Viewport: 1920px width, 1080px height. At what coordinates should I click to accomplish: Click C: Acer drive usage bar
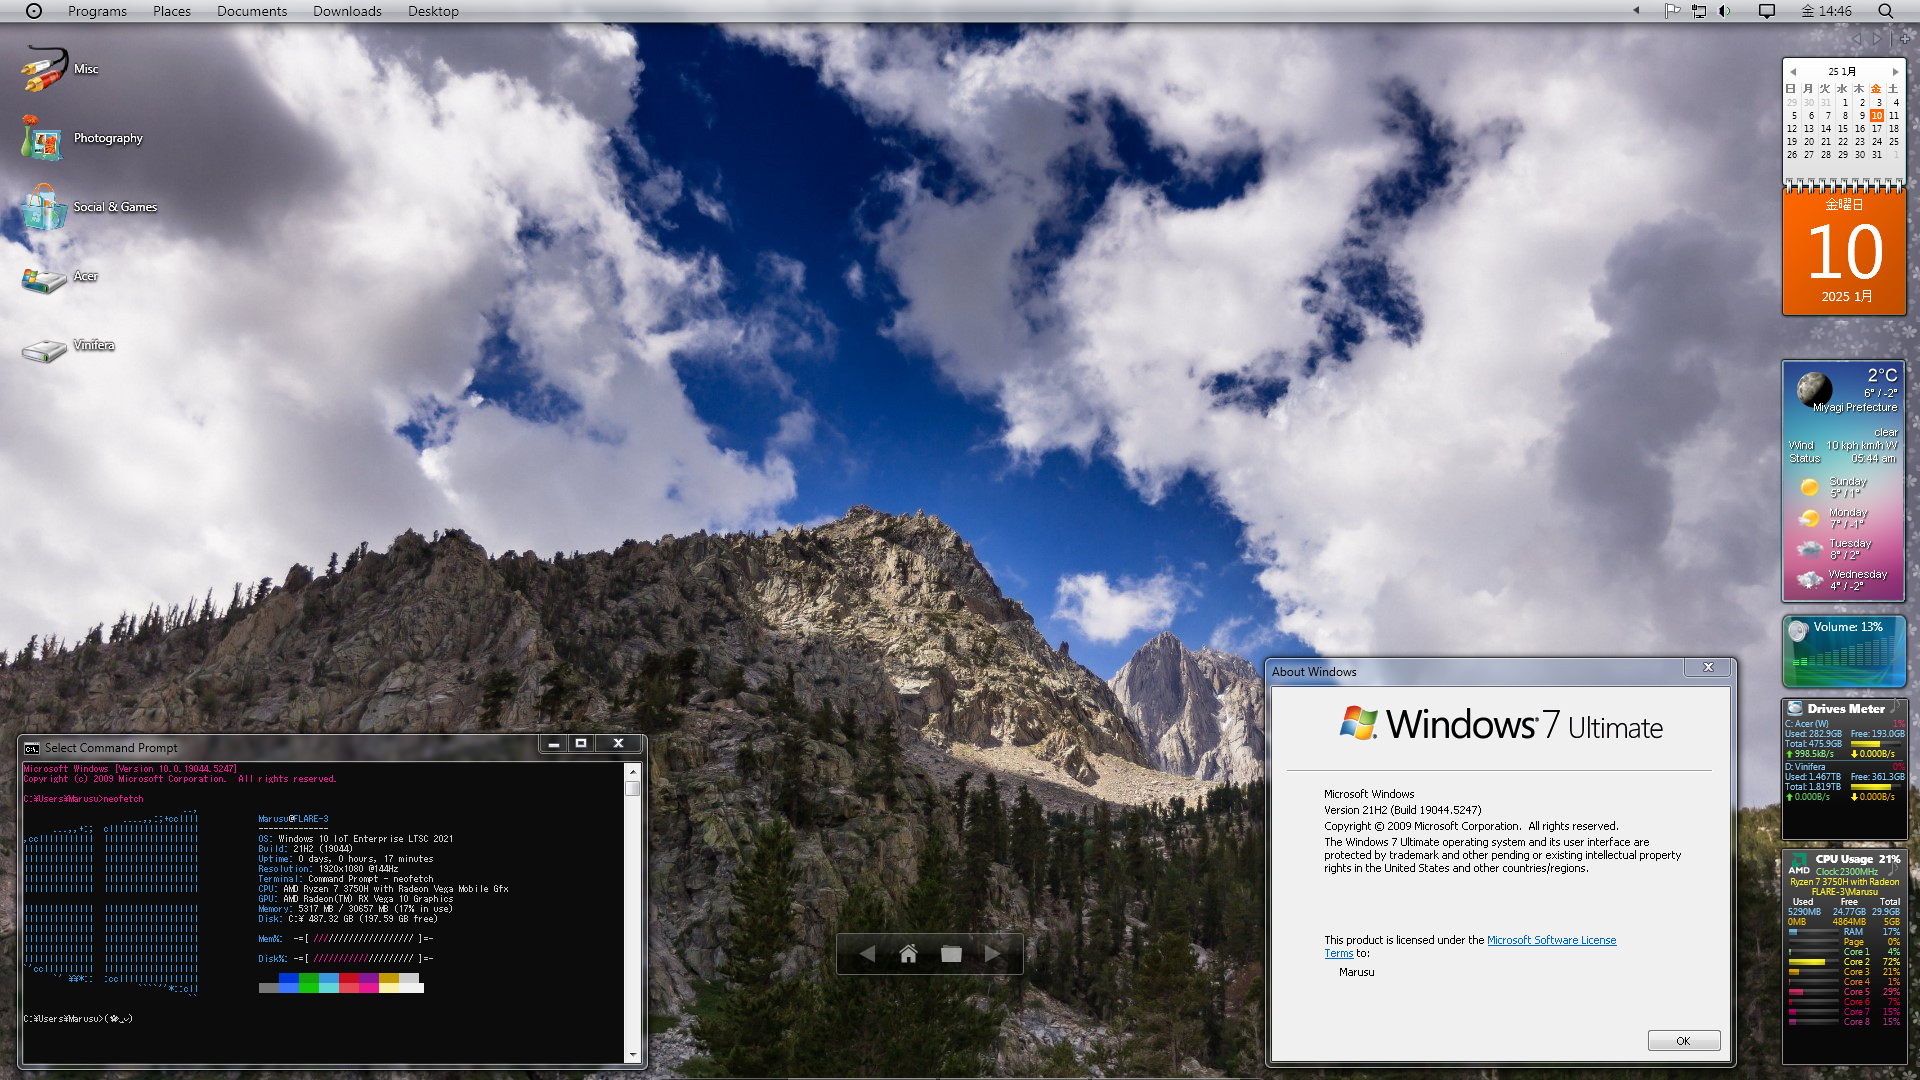1877,744
